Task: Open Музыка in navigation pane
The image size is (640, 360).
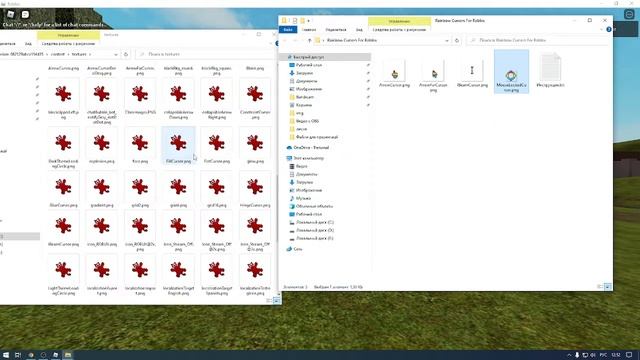Action: [x=300, y=198]
